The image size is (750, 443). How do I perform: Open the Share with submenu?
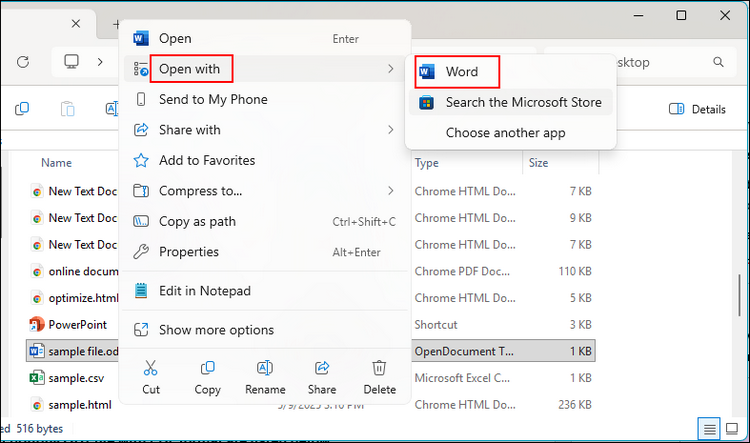(265, 130)
